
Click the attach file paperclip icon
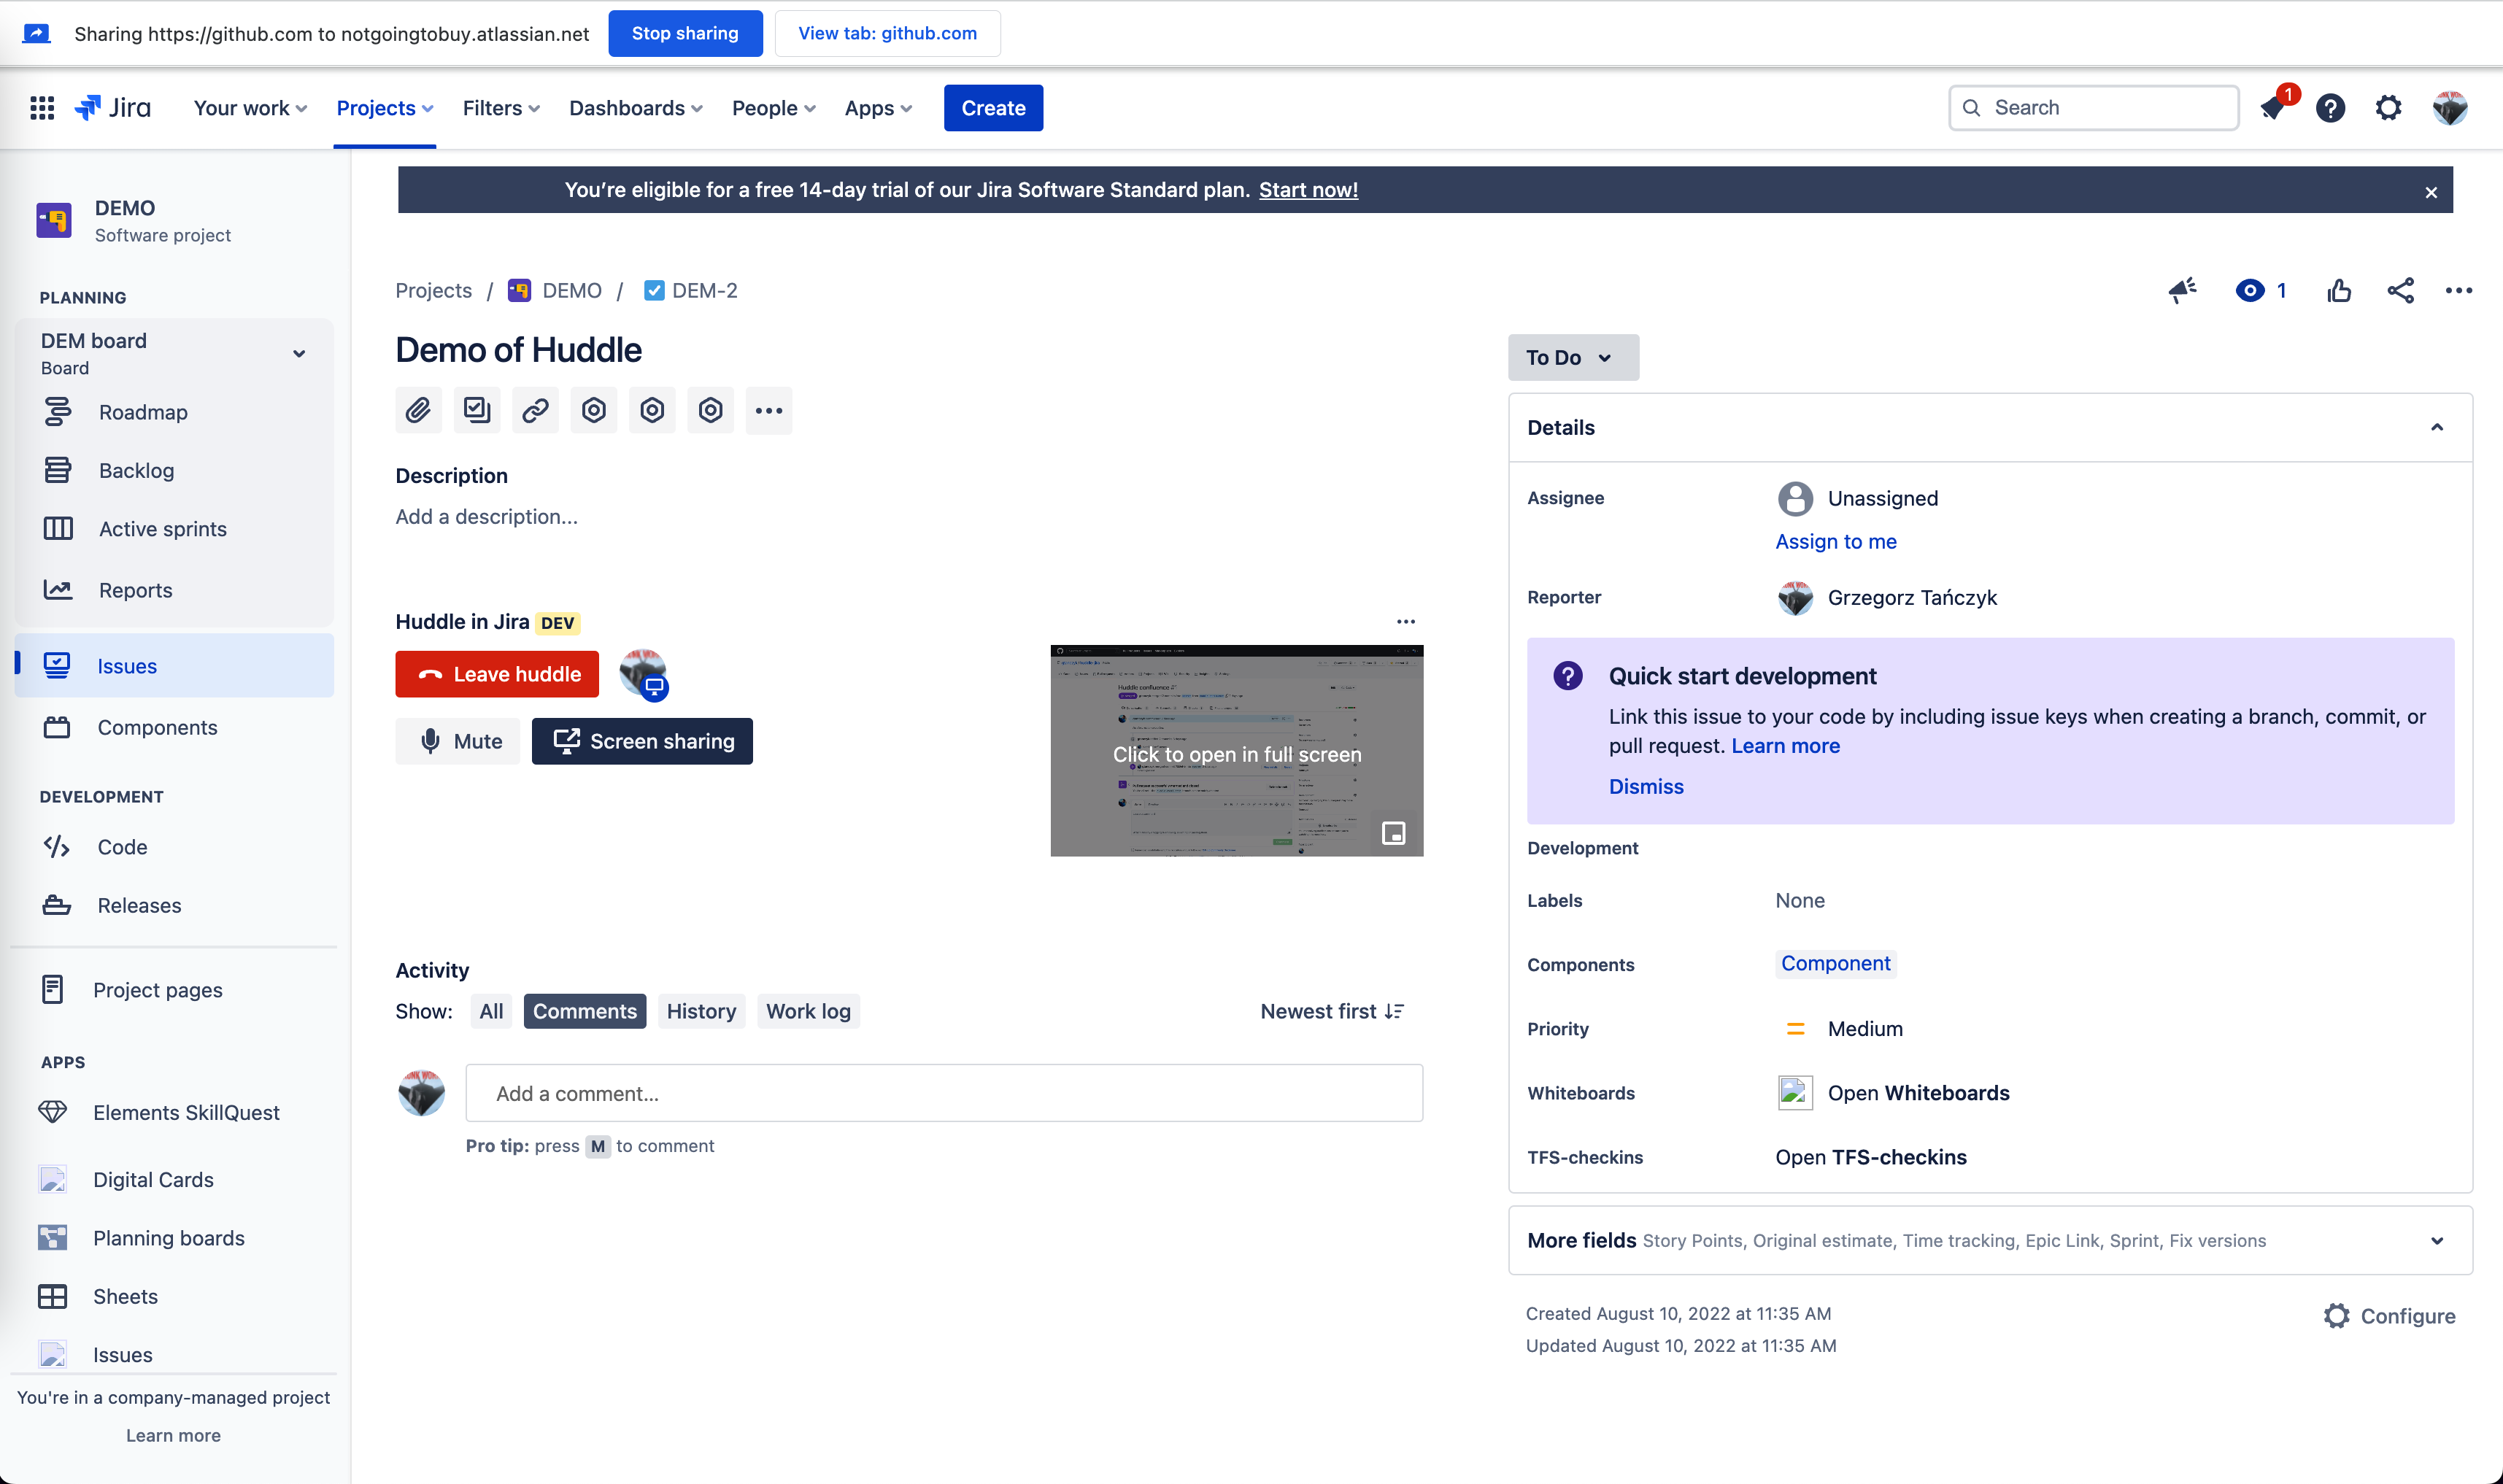coord(418,410)
